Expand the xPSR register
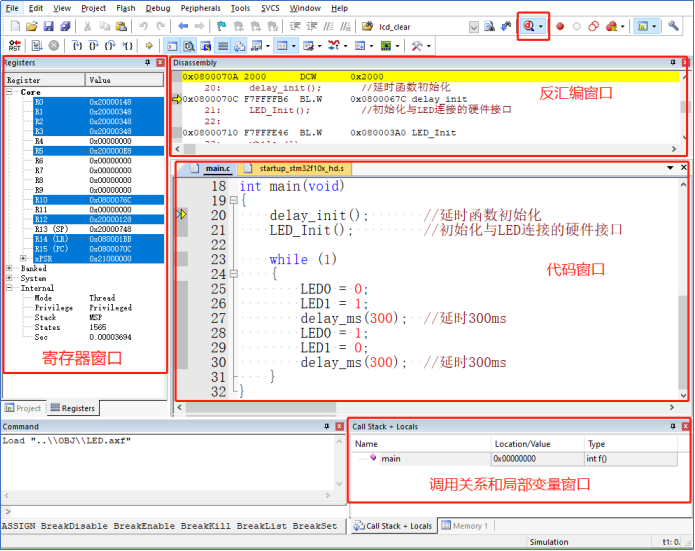The width and height of the screenshot is (695, 551). 23,258
